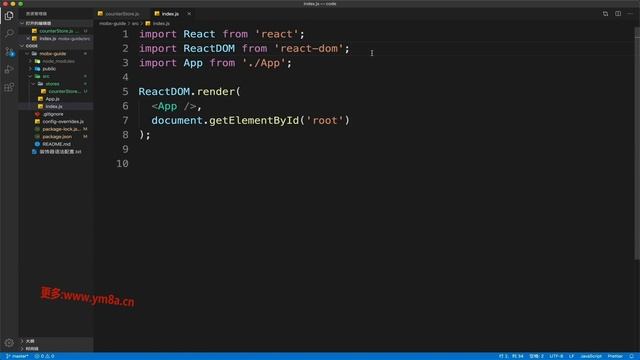Click the notifications bell in status bar

point(631,356)
